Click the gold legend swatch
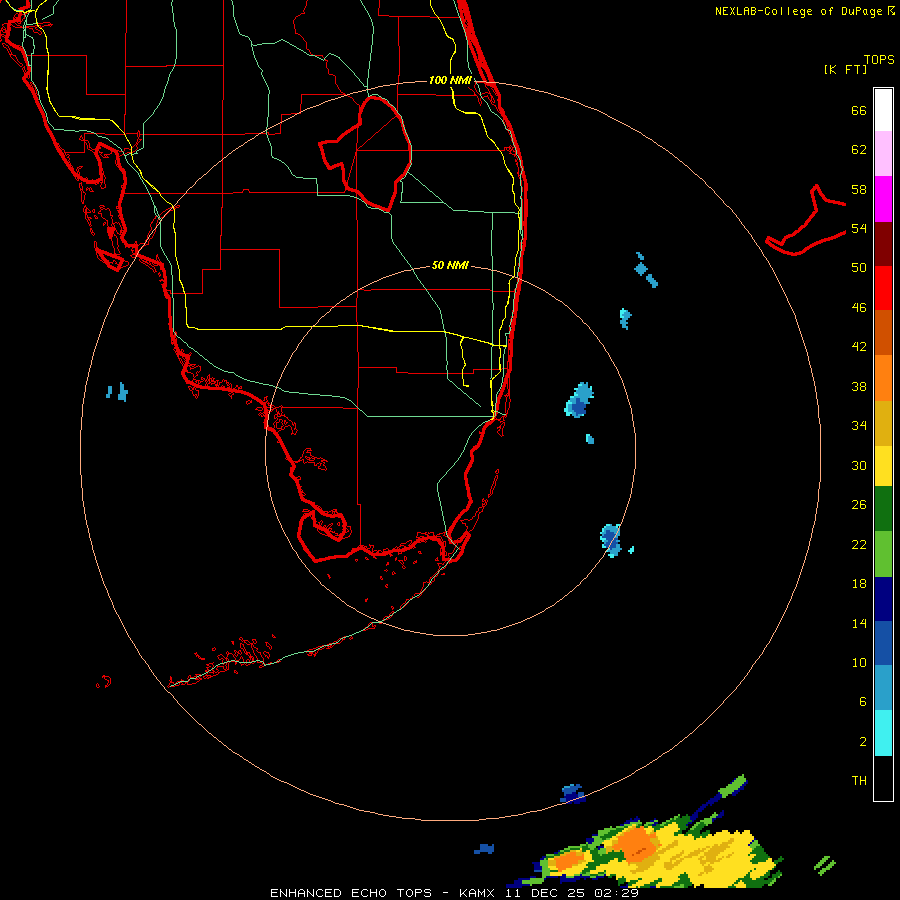The image size is (900, 900). tap(883, 423)
